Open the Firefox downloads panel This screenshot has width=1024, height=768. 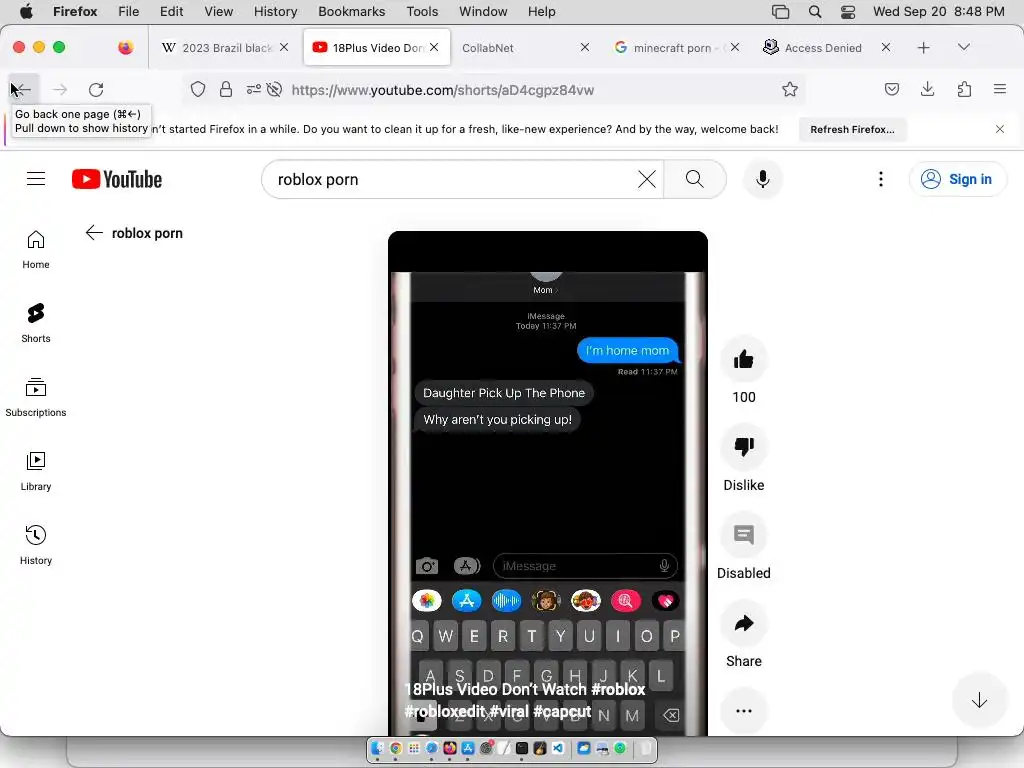click(927, 89)
